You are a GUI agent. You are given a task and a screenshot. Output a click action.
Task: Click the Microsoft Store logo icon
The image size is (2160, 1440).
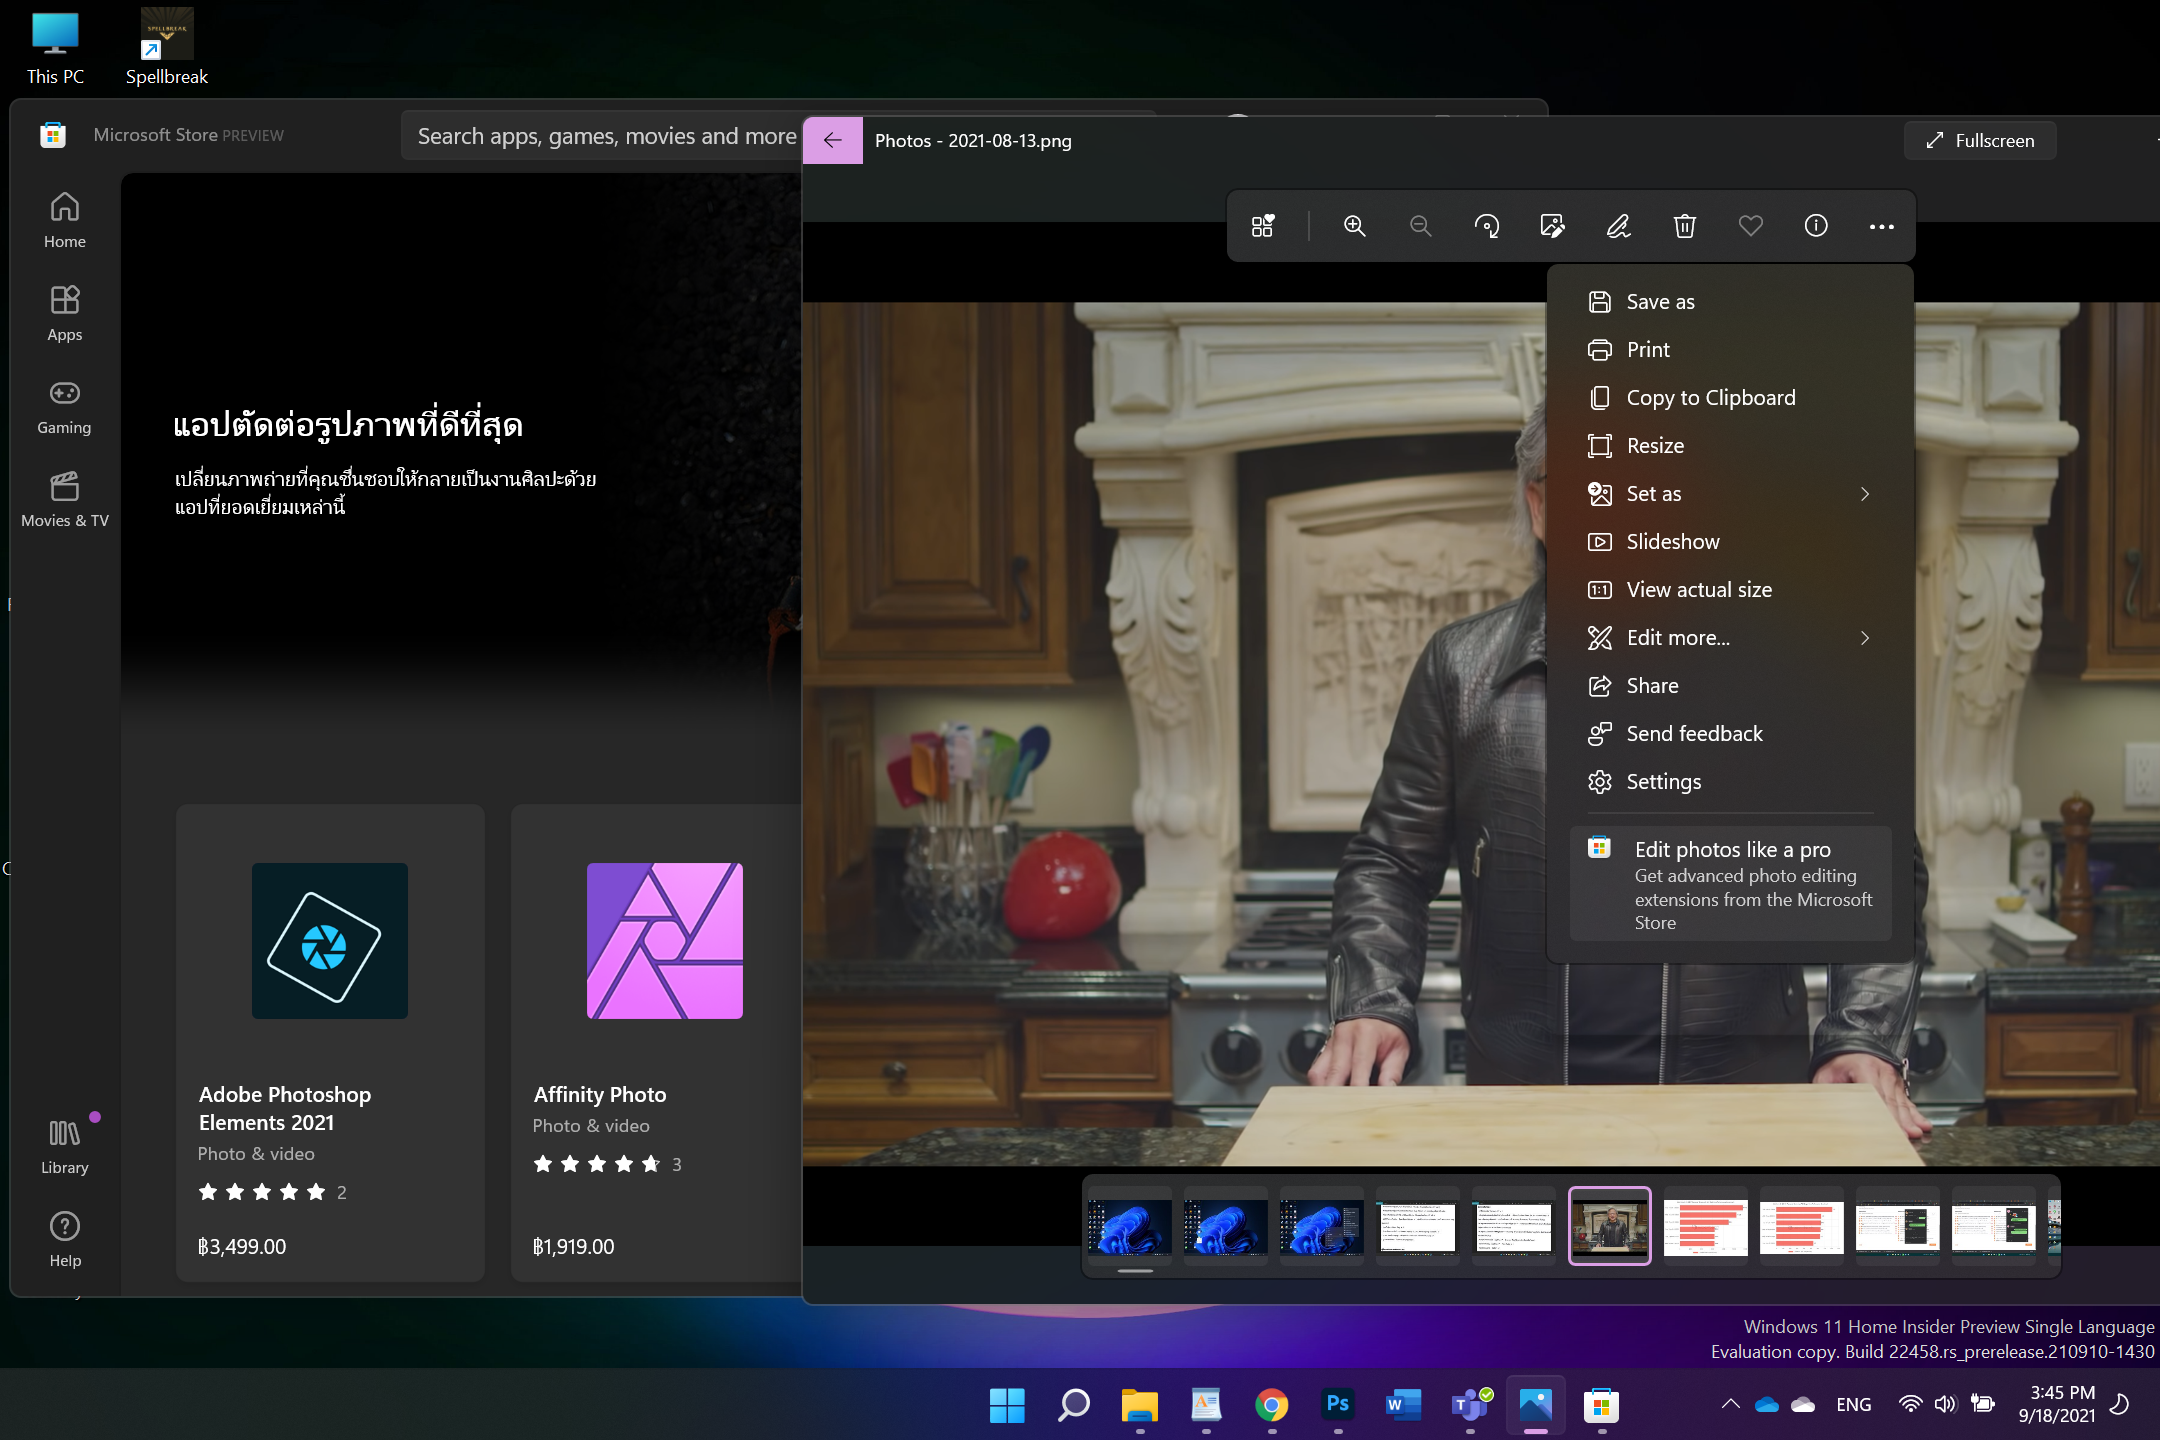(x=53, y=134)
